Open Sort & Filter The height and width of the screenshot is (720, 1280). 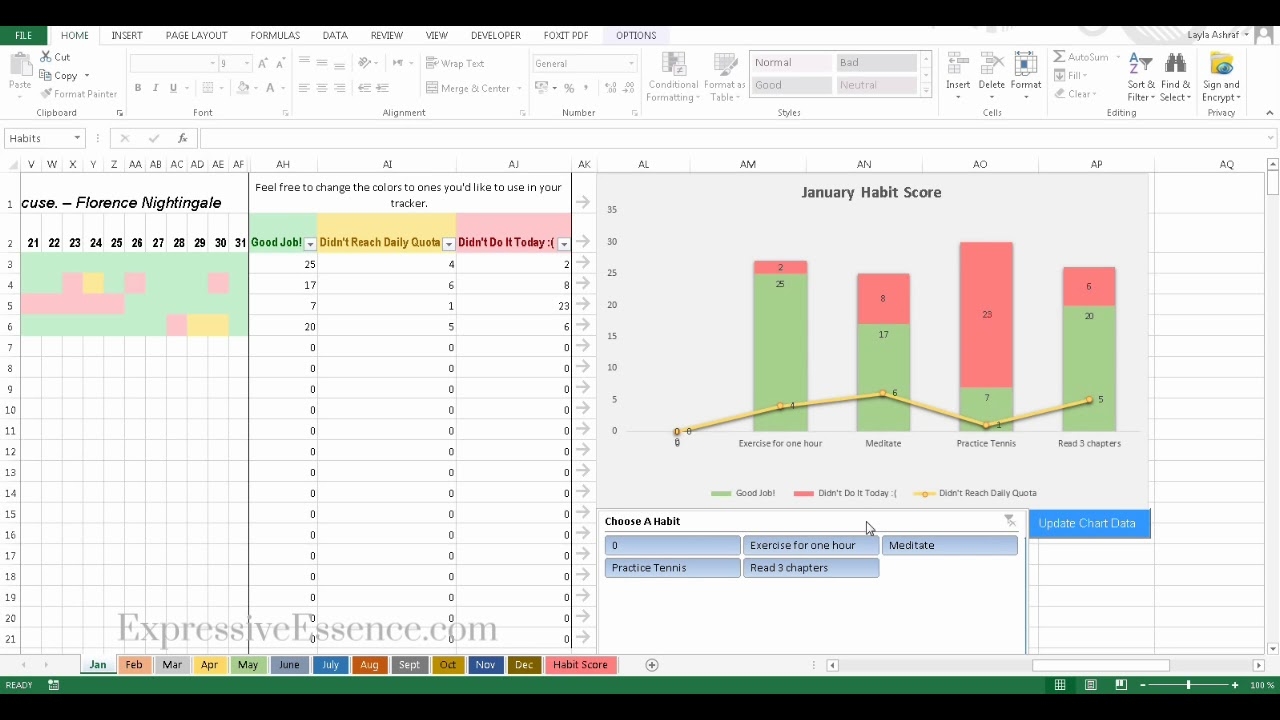[x=1140, y=75]
